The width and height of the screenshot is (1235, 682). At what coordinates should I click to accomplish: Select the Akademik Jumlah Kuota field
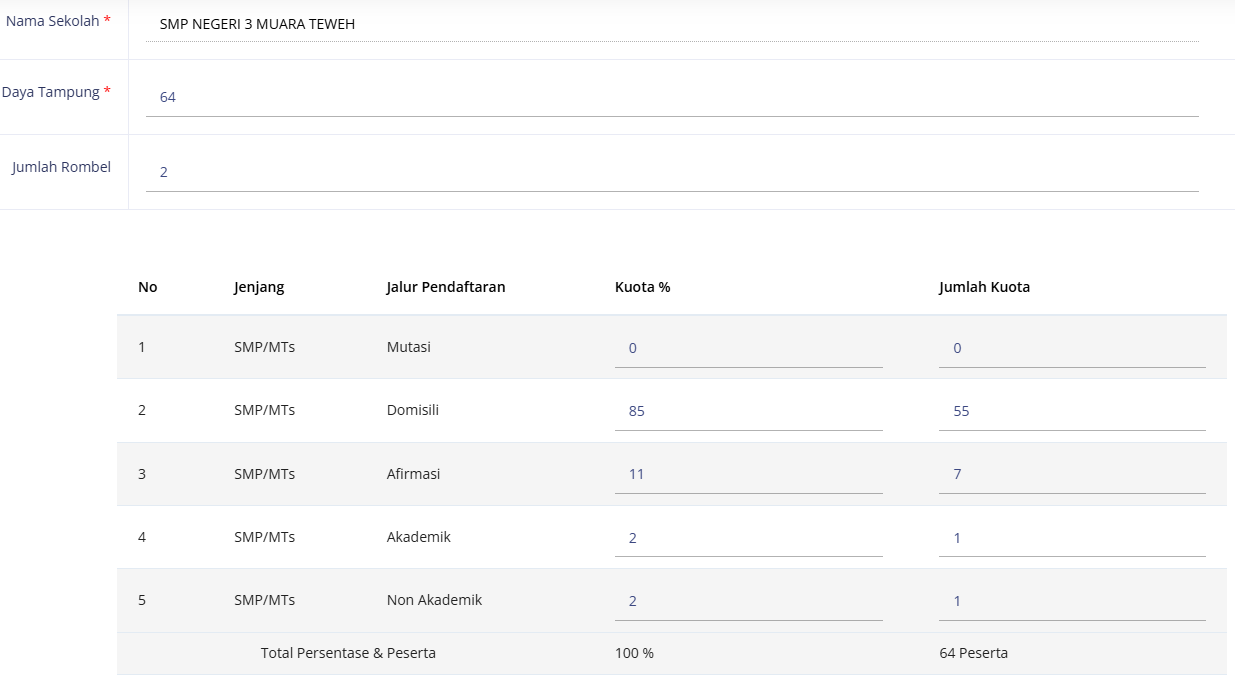tap(1071, 538)
